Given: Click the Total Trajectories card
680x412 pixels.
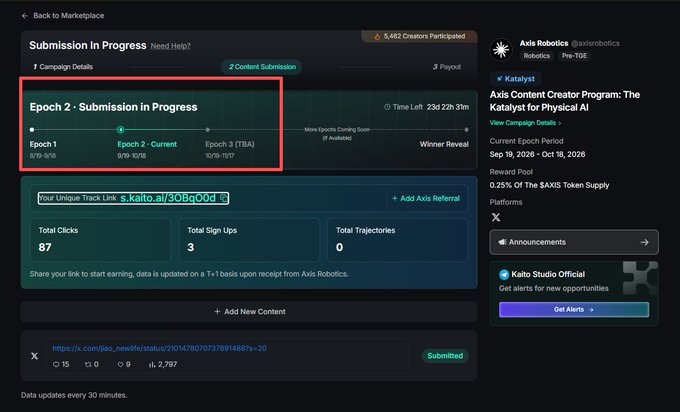Looking at the screenshot, I should coord(398,240).
